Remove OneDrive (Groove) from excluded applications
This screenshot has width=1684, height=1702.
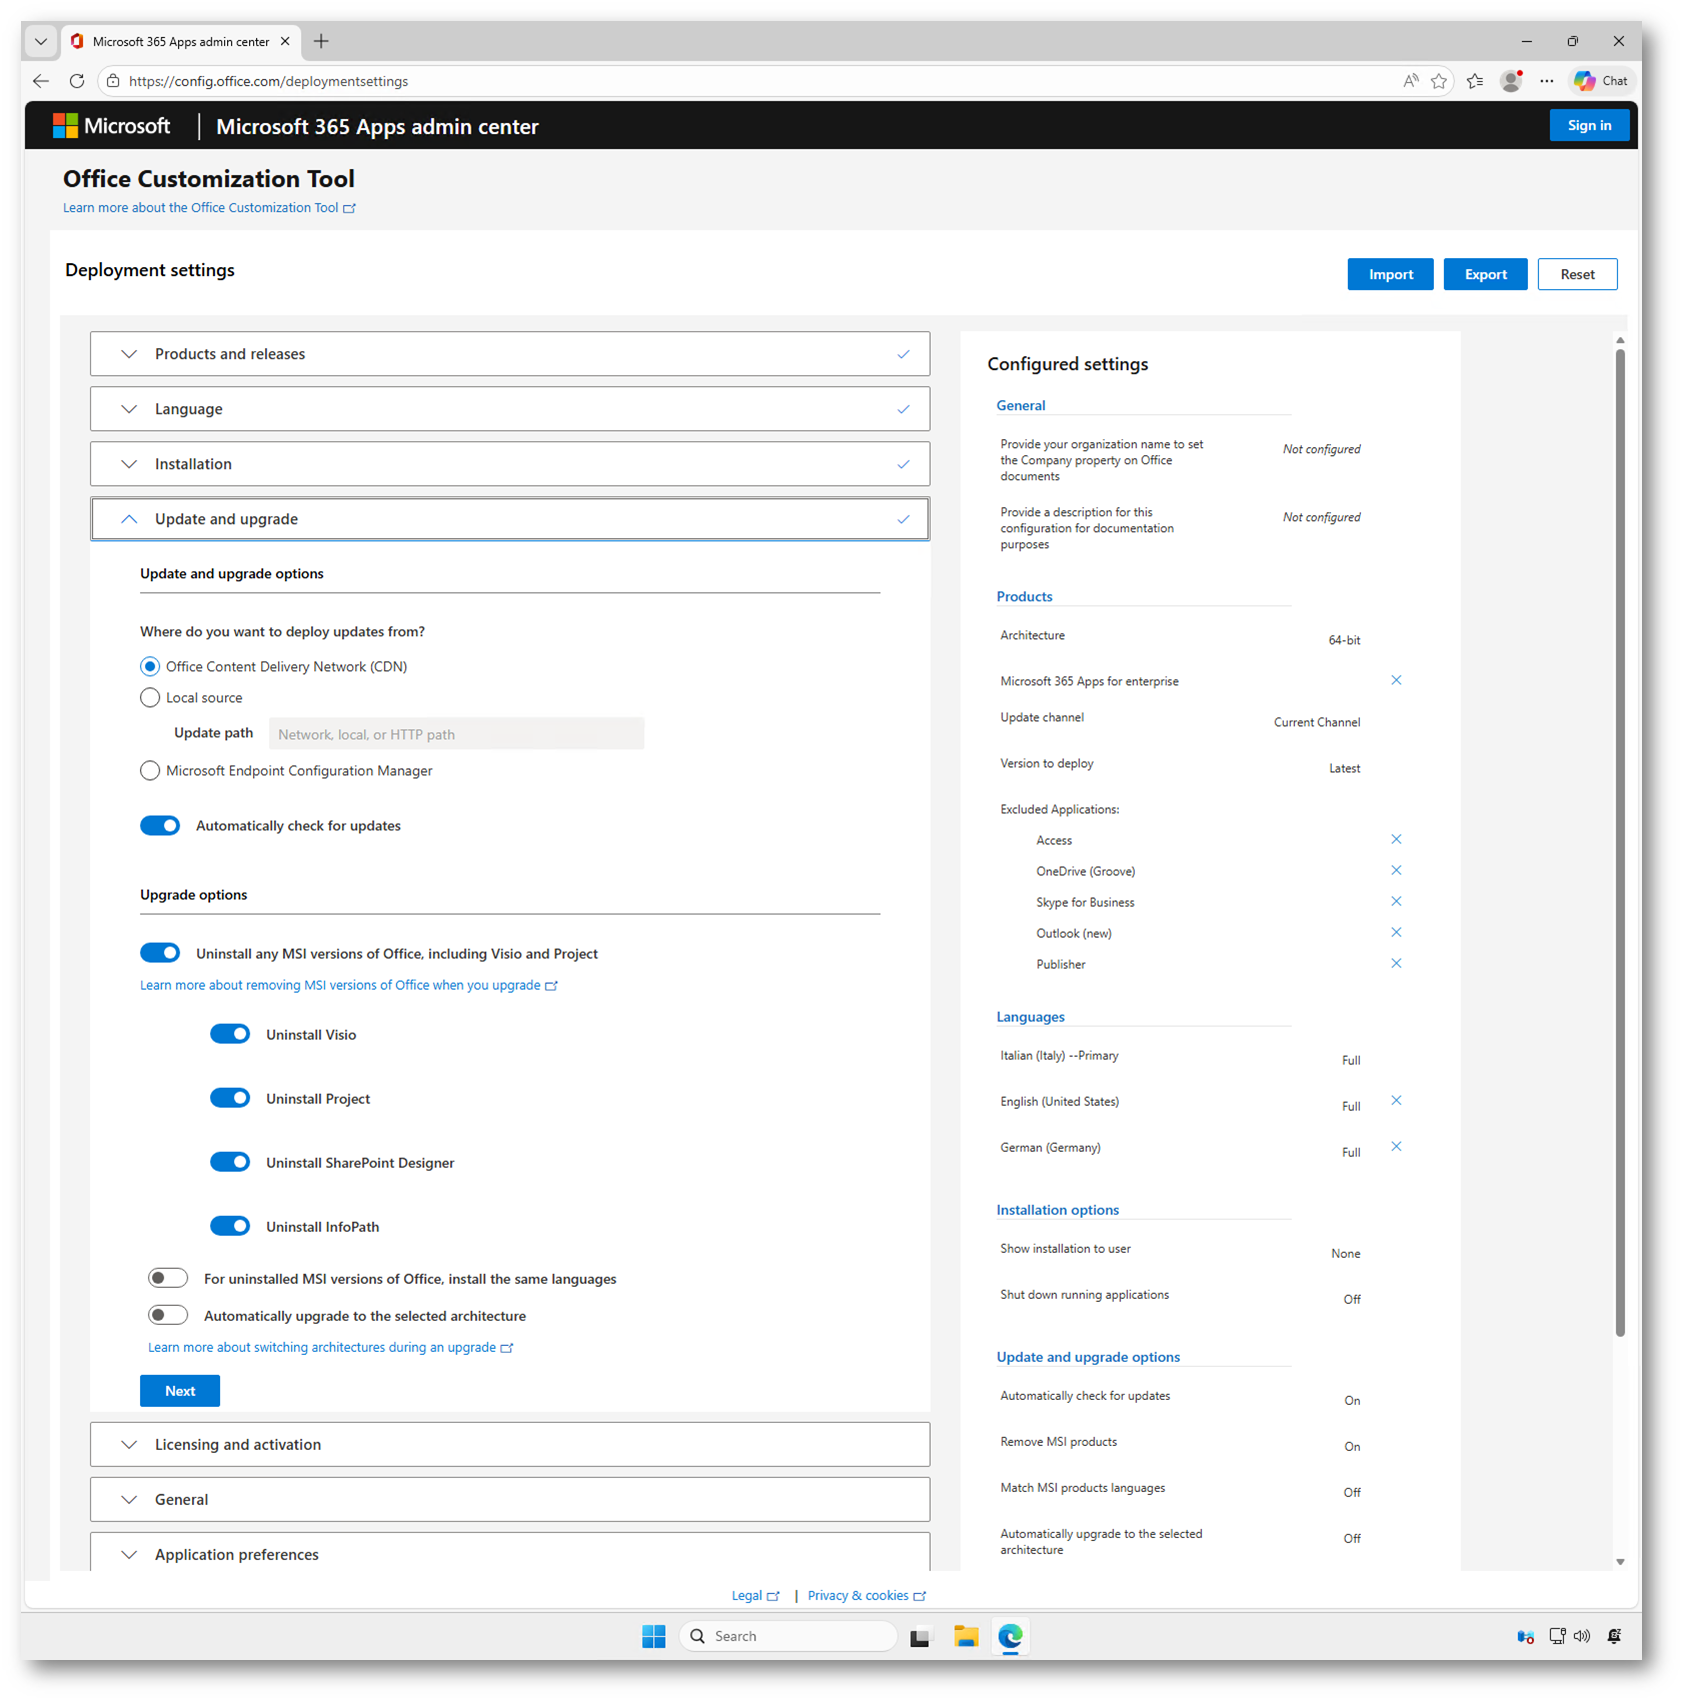(x=1396, y=870)
